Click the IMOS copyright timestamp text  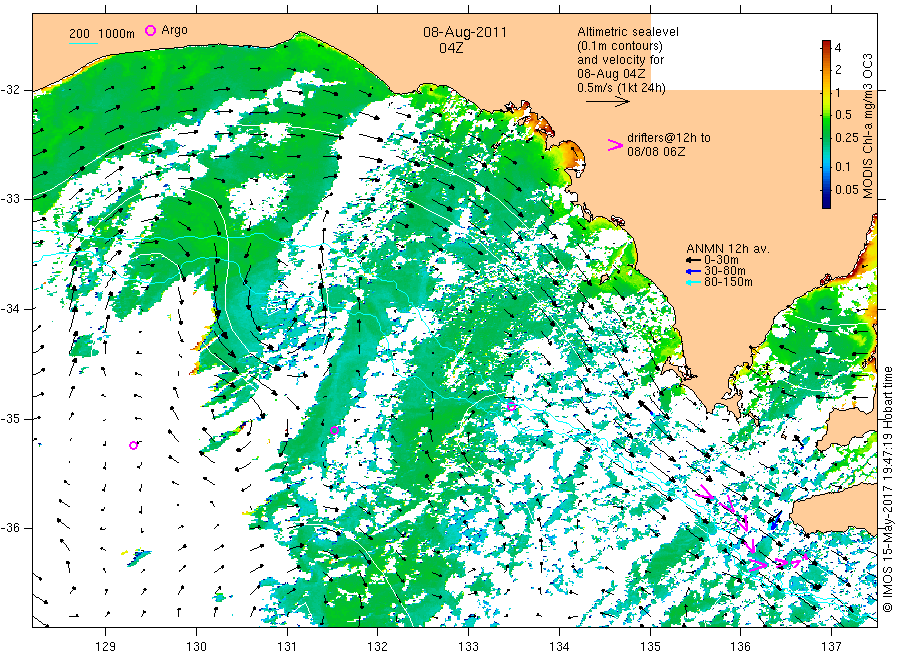tap(887, 489)
